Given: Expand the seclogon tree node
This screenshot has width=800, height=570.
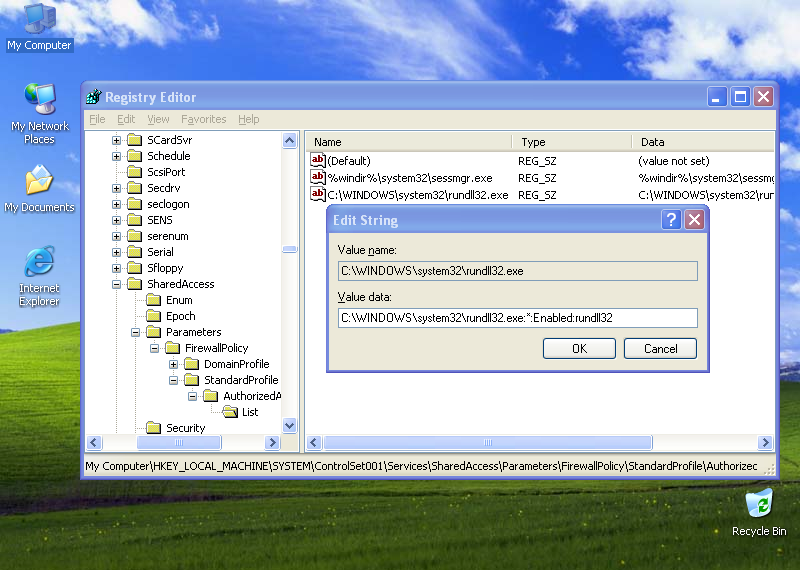Looking at the screenshot, I should click(x=116, y=204).
